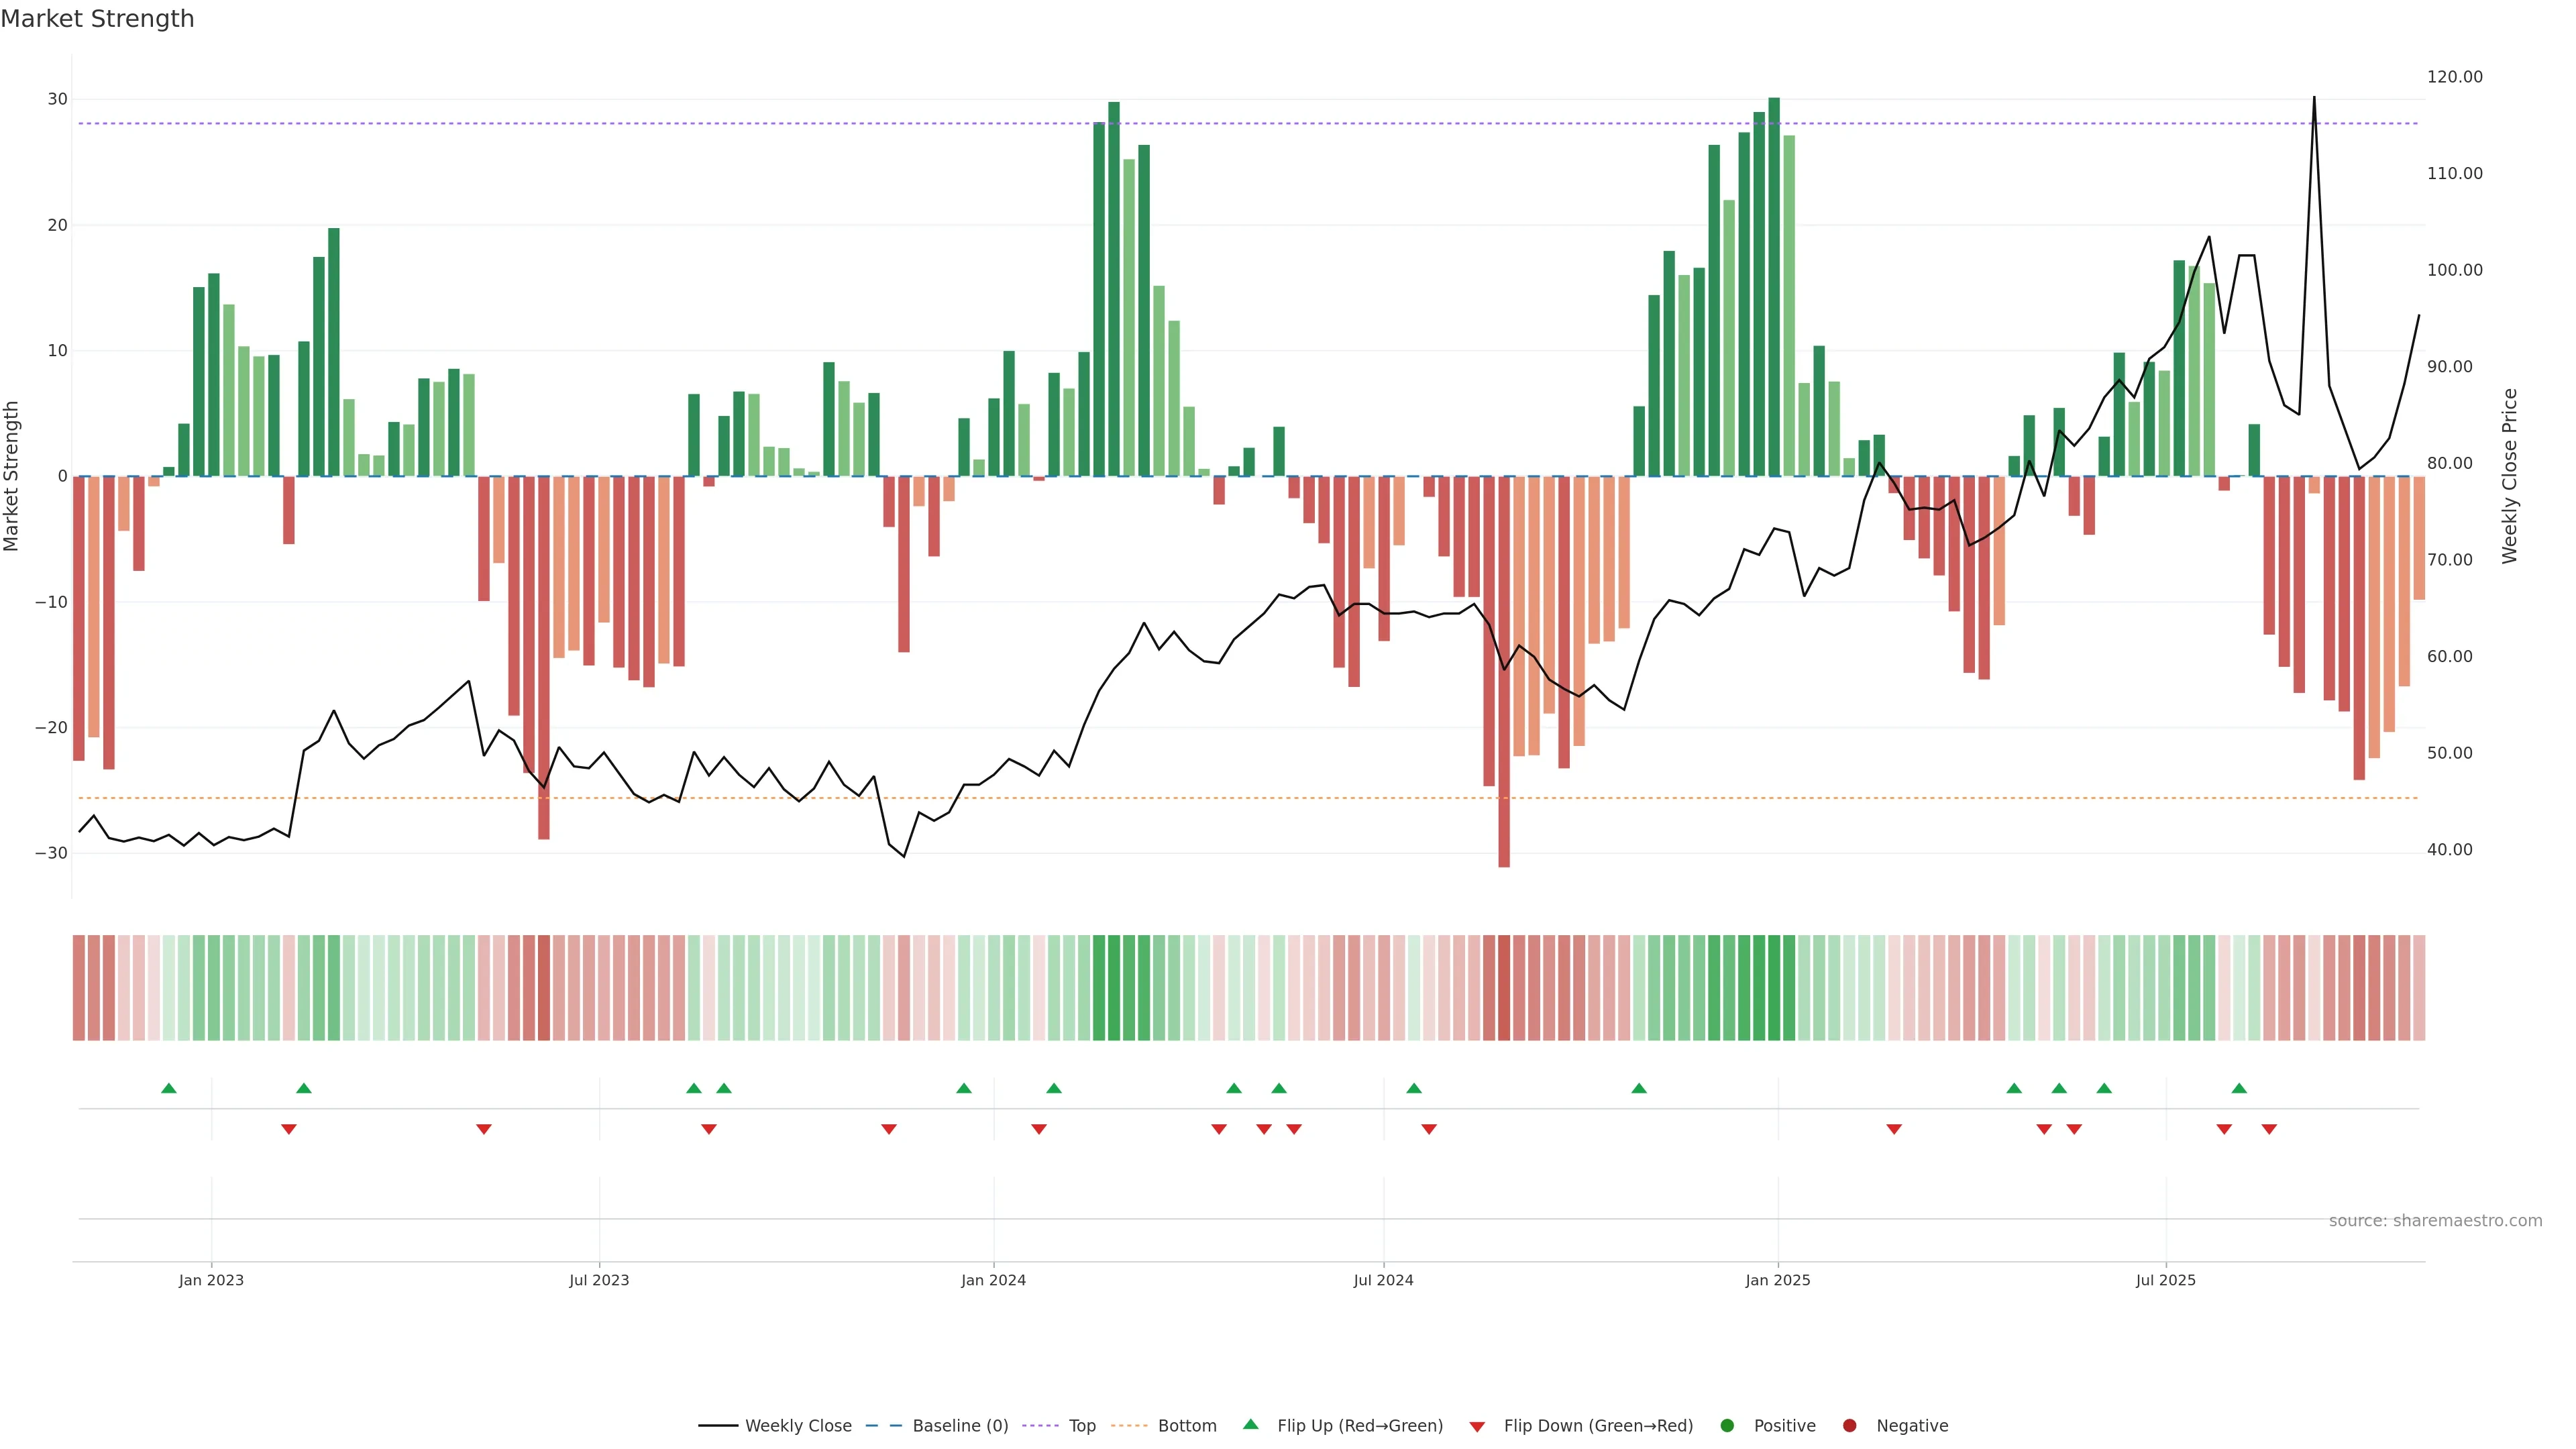This screenshot has width=2576, height=1449.
Task: Click the 'Weekly Close' legend text
Action: coord(798,1425)
